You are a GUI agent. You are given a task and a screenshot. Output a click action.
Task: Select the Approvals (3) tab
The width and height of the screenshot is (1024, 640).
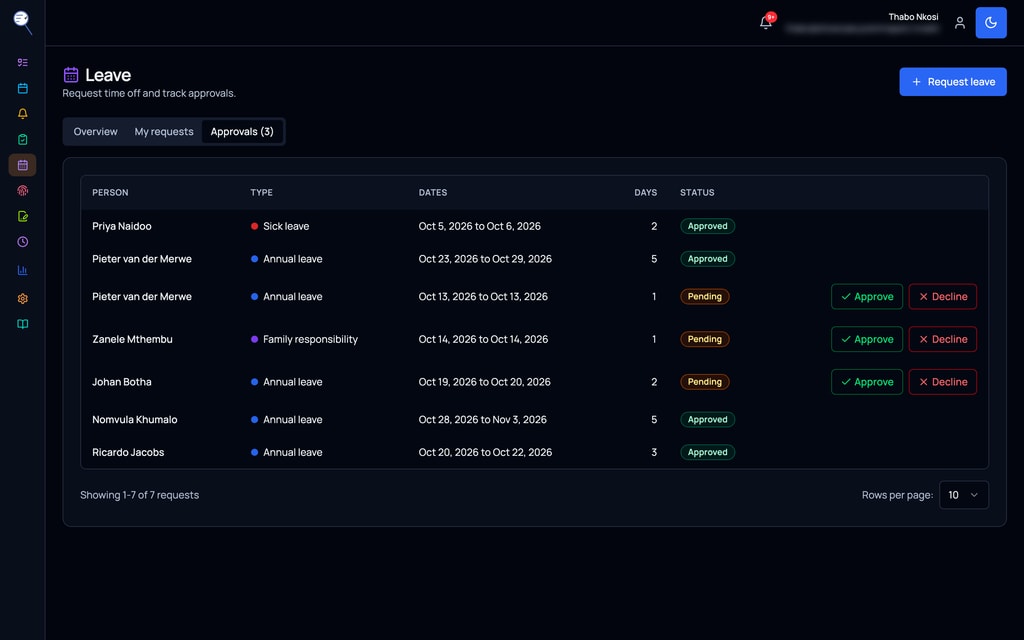tap(242, 131)
